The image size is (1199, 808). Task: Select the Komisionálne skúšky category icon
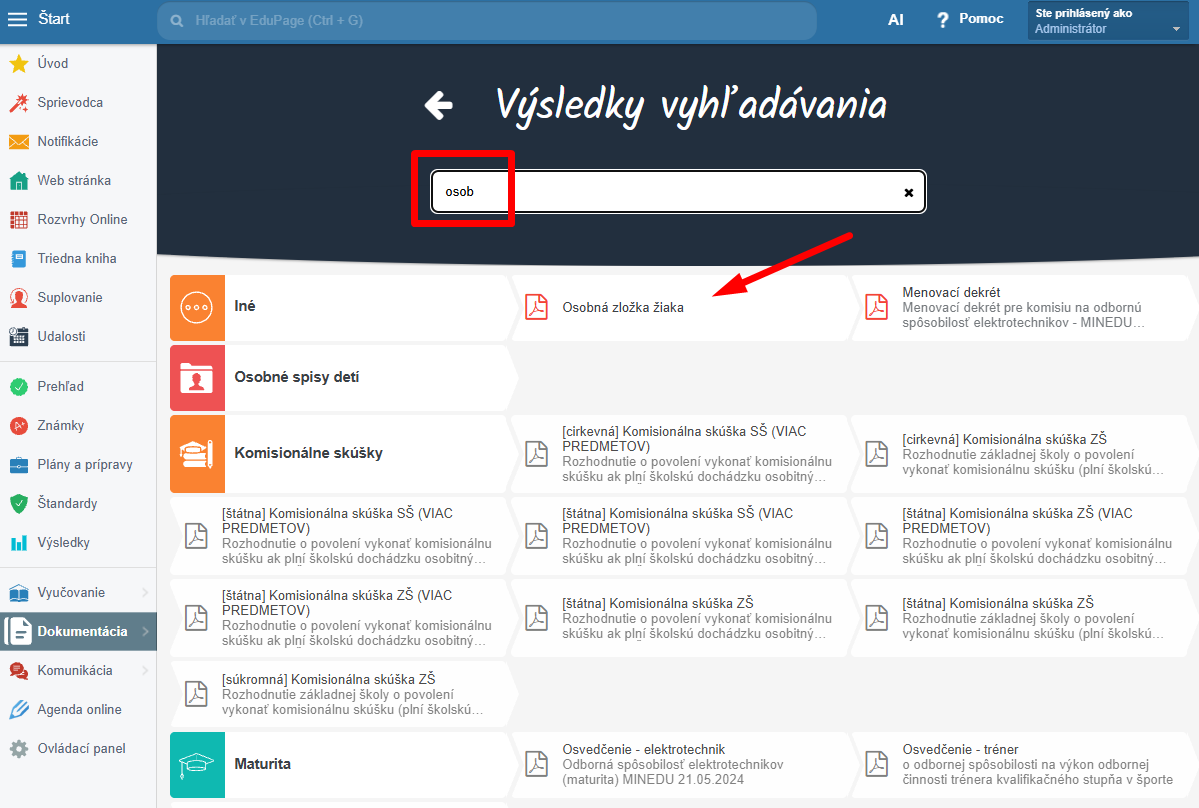(x=197, y=453)
